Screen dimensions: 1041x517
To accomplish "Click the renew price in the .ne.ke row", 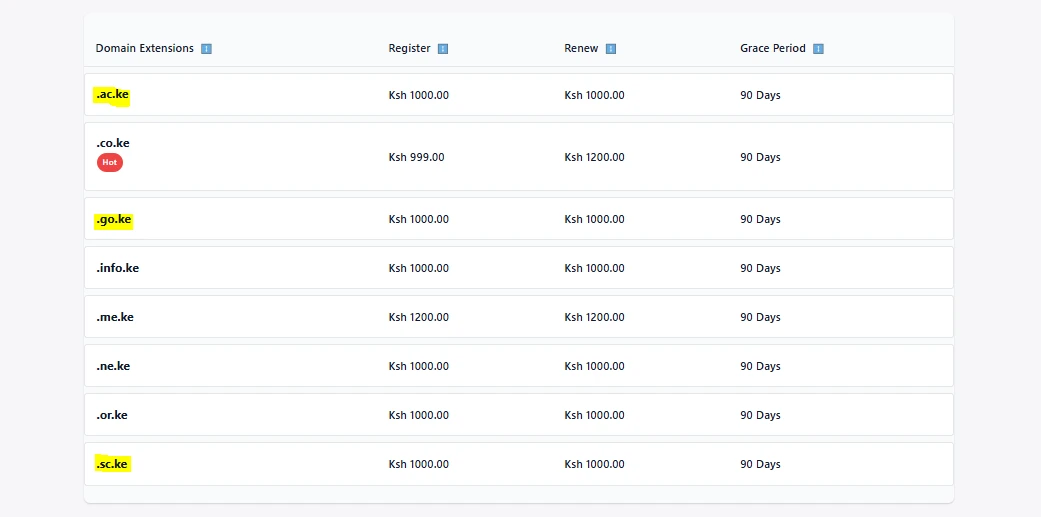I will pos(594,366).
